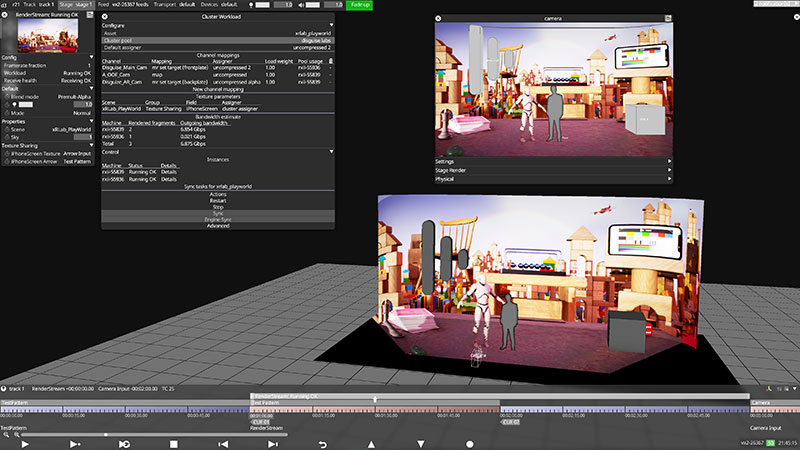Toggle the circle beside Mode property
Screen dimensions: 800x450
tap(7, 113)
